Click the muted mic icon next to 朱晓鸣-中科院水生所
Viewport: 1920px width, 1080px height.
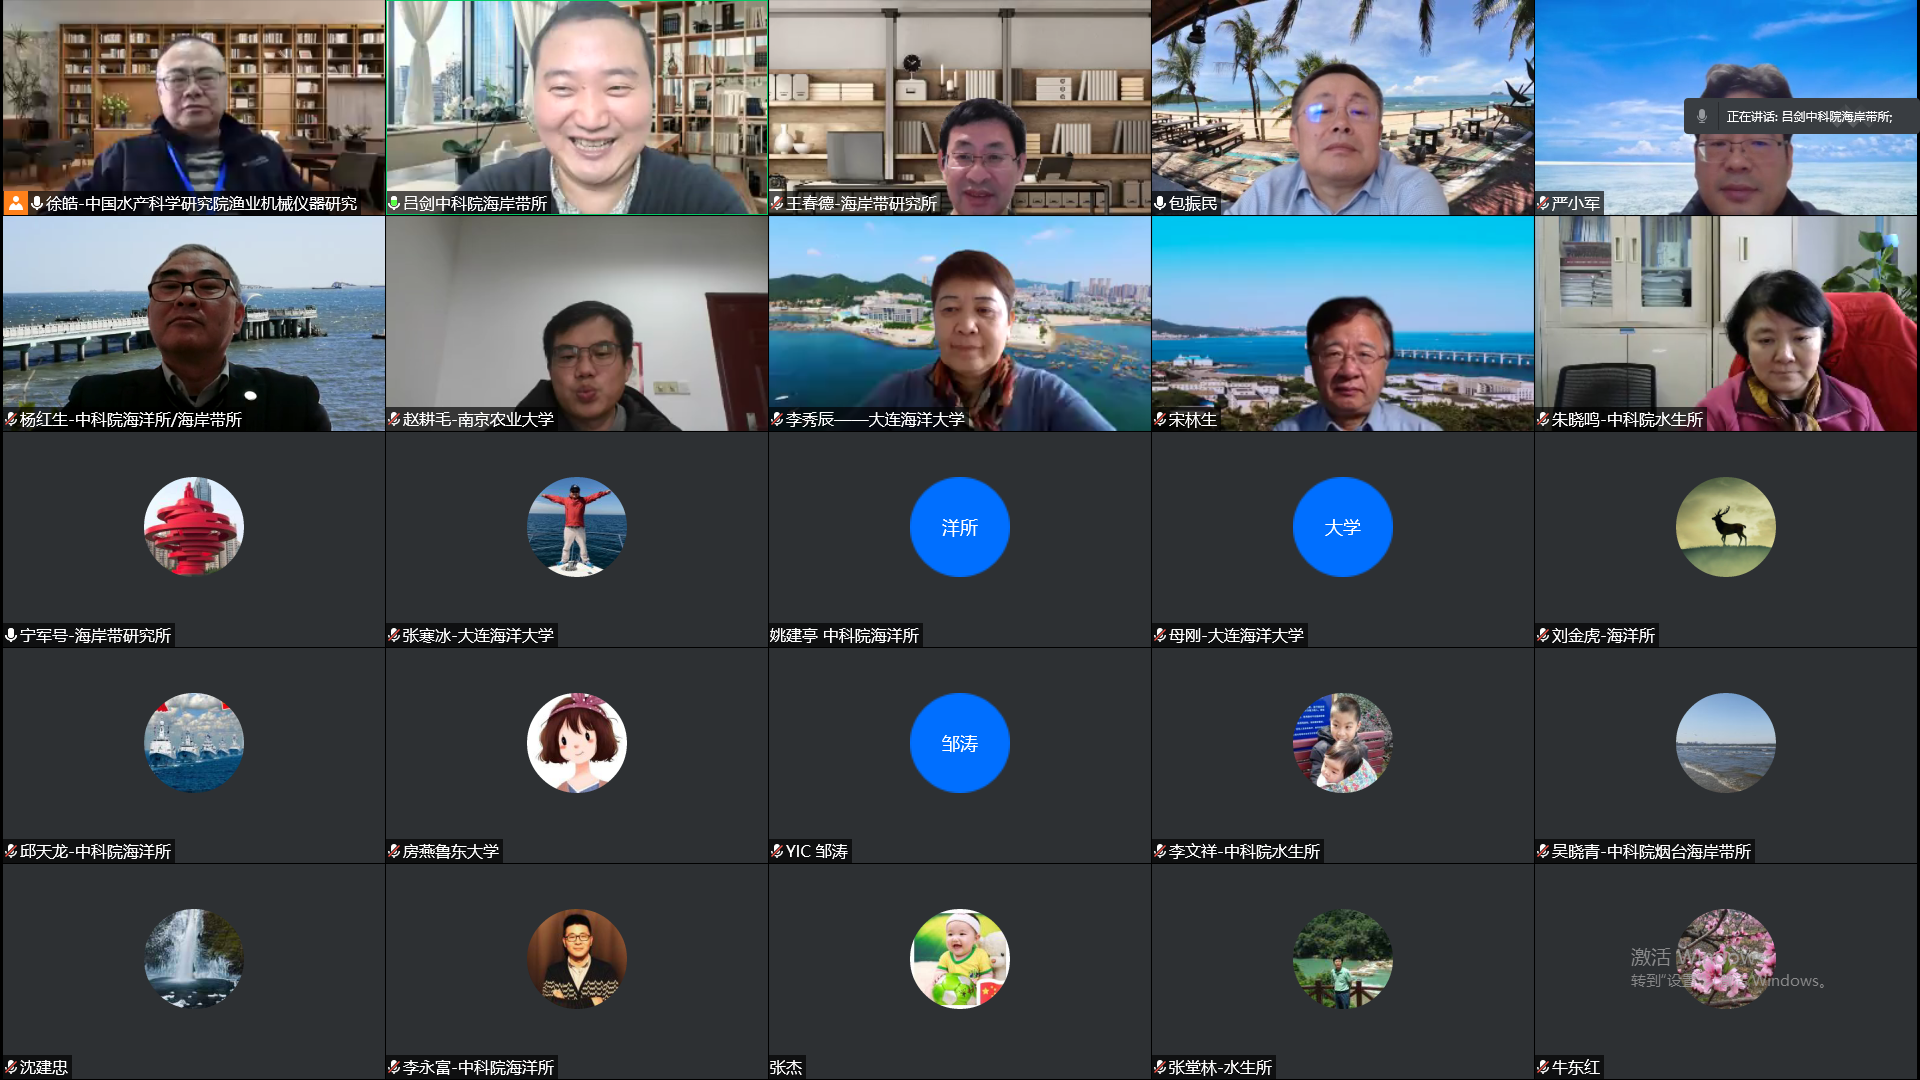1543,419
